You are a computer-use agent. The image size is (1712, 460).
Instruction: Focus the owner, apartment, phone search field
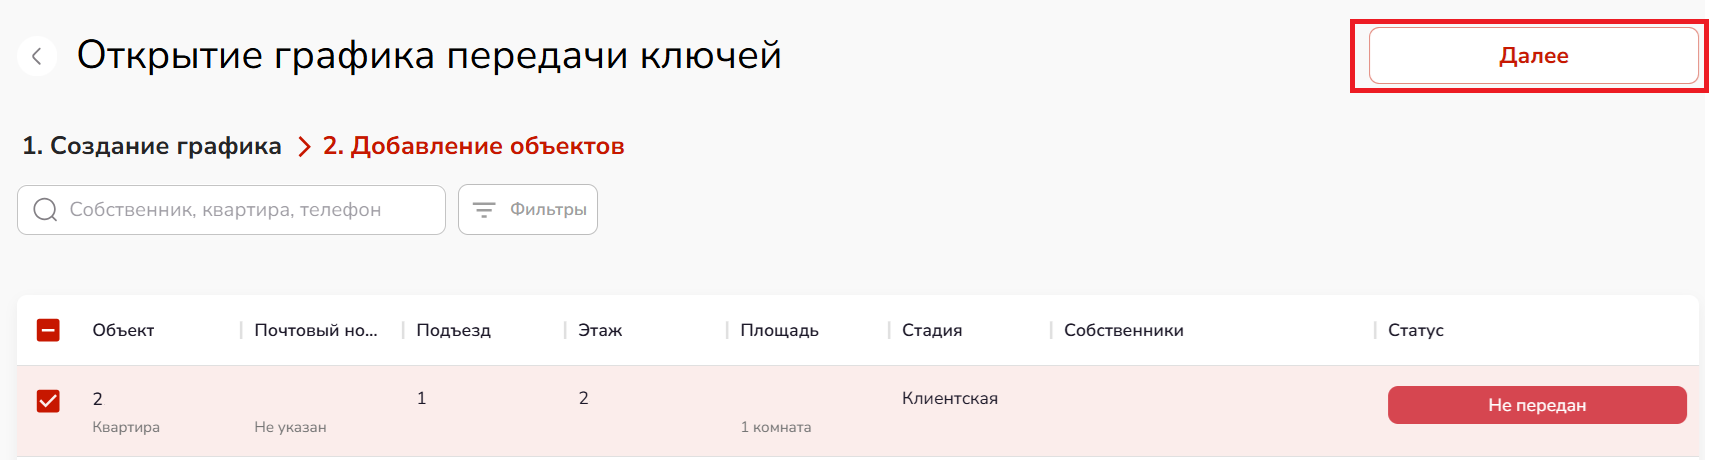[x=250, y=210]
